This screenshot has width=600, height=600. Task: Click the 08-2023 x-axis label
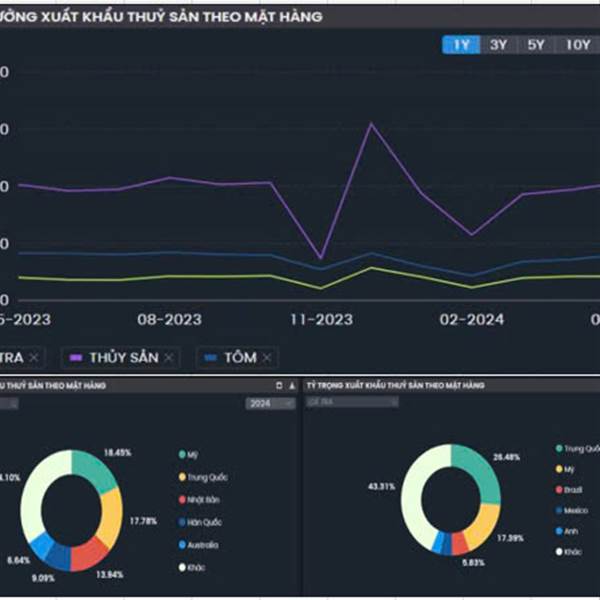pos(170,320)
